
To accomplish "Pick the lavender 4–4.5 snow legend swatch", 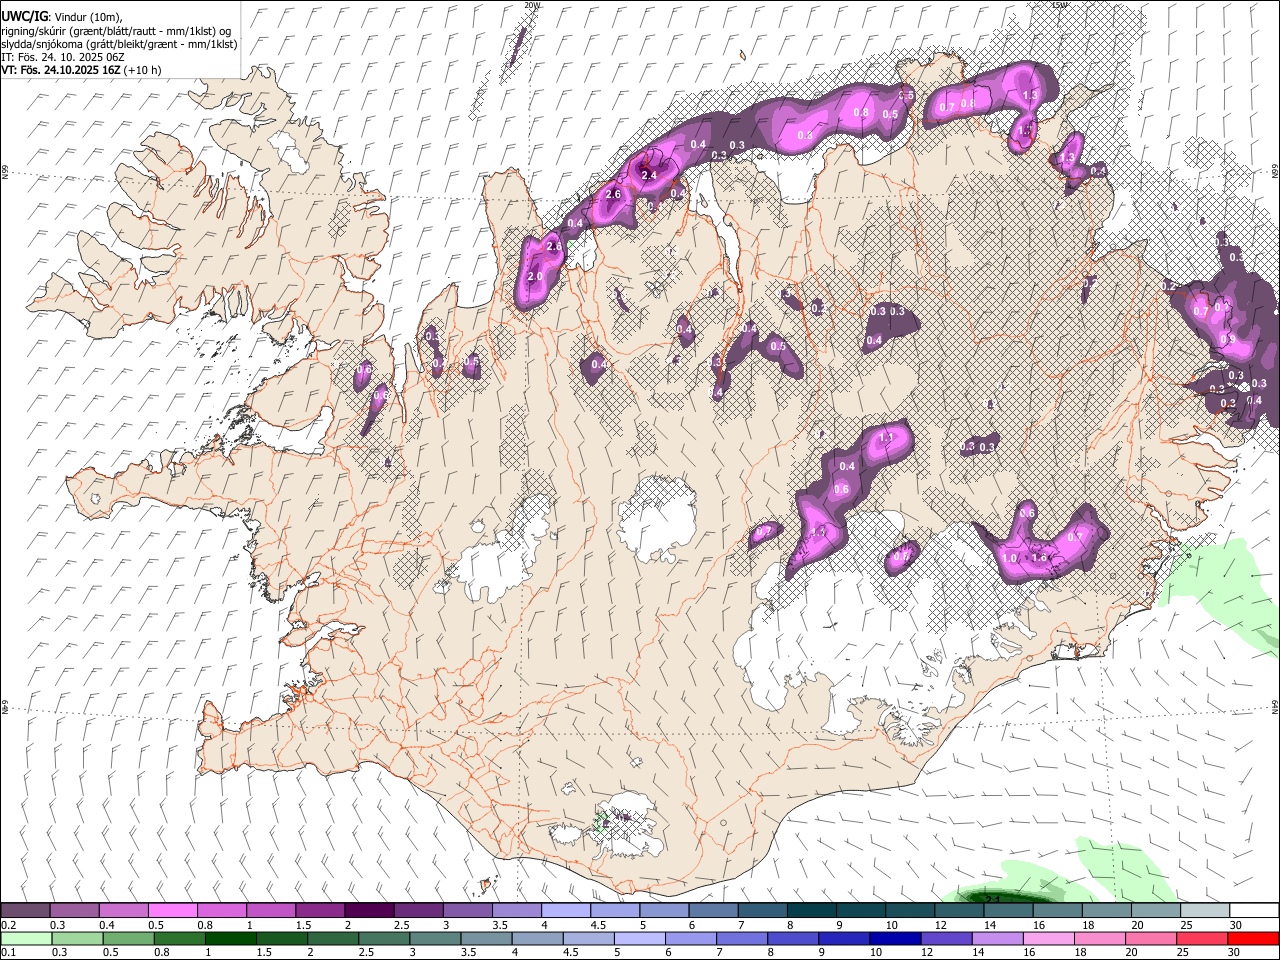I will click(x=566, y=911).
